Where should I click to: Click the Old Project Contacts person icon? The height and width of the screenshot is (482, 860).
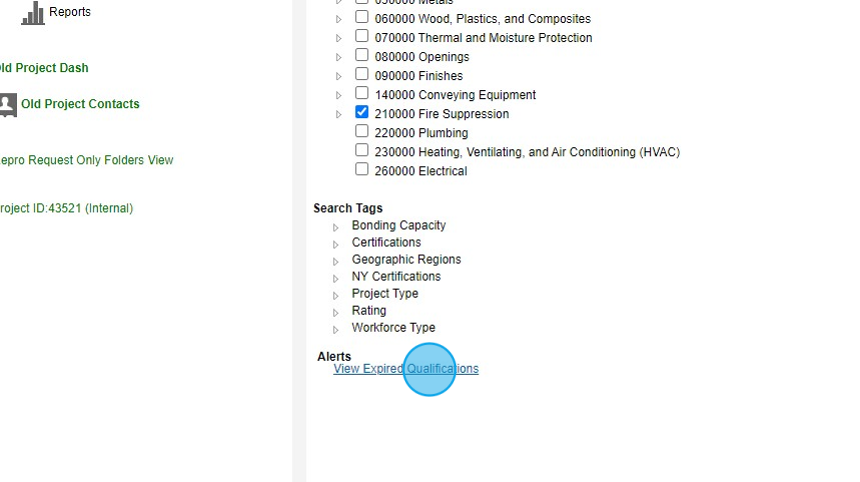[x=8, y=104]
